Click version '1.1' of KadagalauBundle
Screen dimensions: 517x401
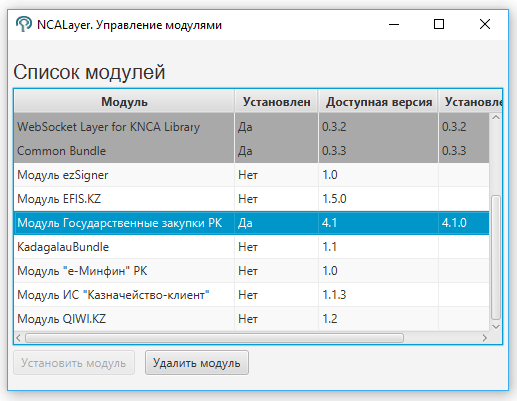click(x=329, y=247)
